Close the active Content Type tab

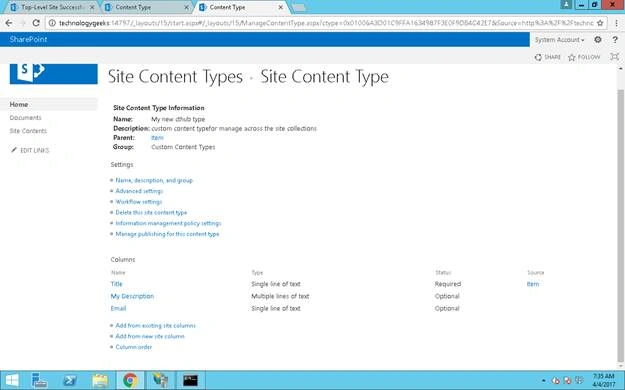coord(281,7)
